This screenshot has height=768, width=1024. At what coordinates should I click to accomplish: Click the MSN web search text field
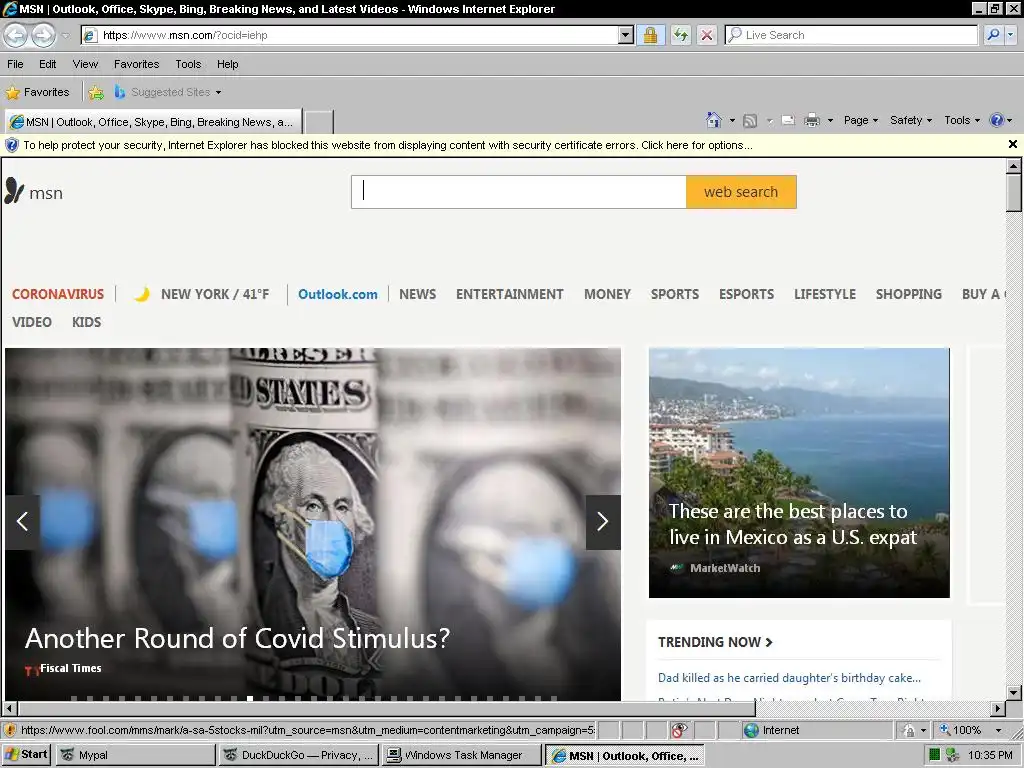(x=519, y=192)
